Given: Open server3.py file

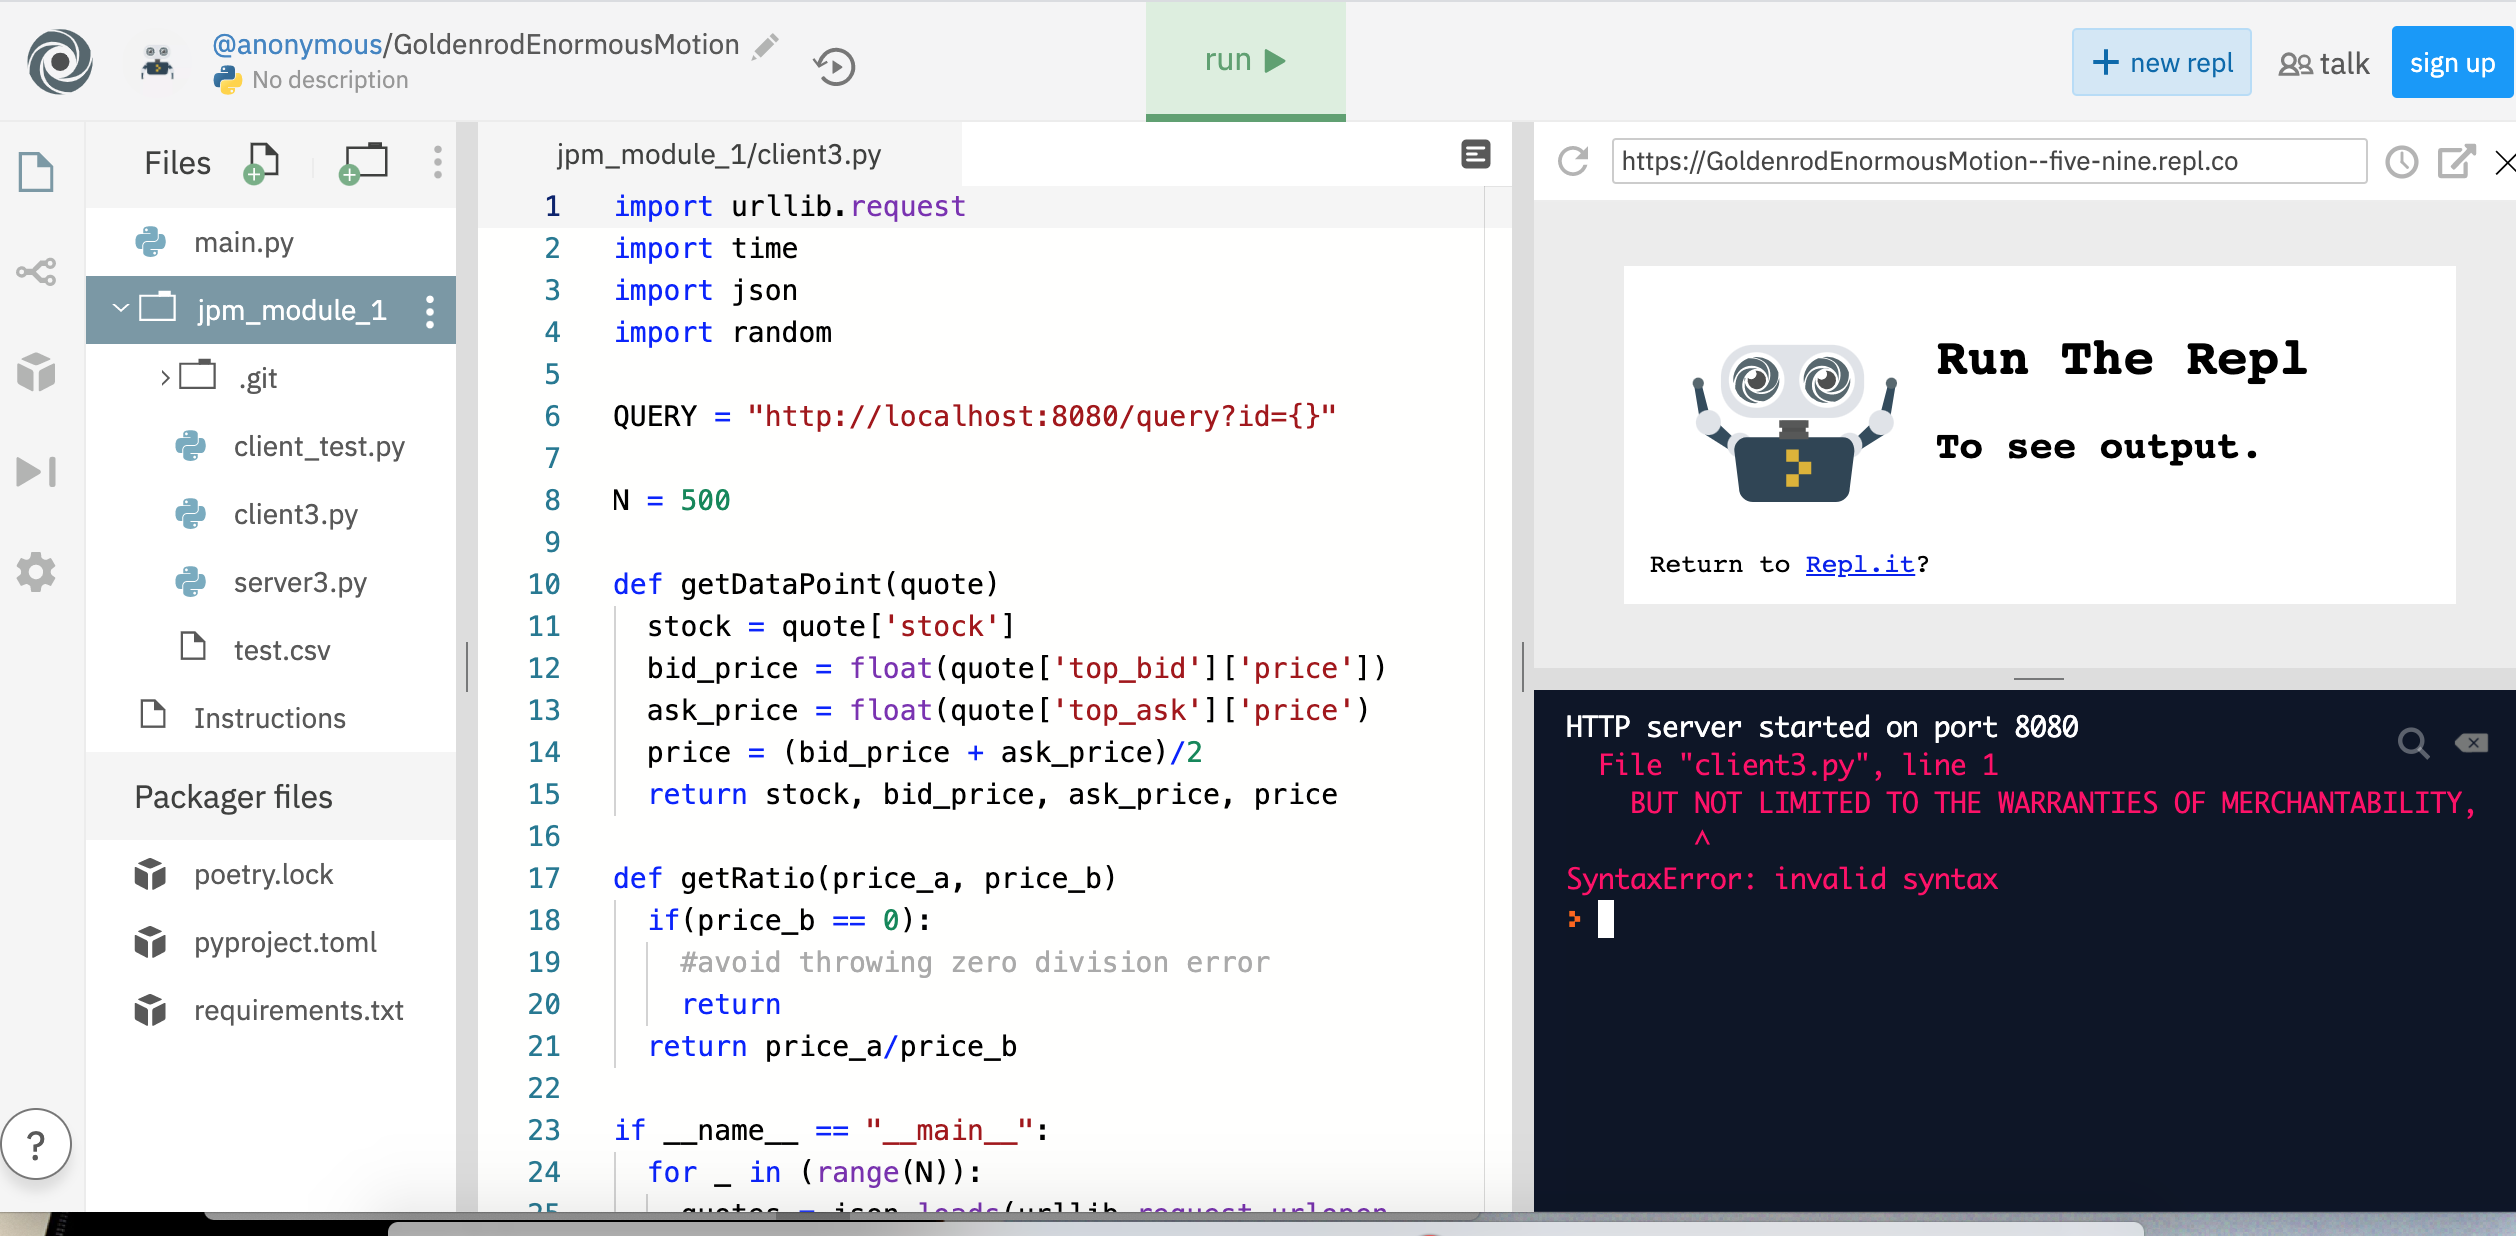Looking at the screenshot, I should 271,582.
